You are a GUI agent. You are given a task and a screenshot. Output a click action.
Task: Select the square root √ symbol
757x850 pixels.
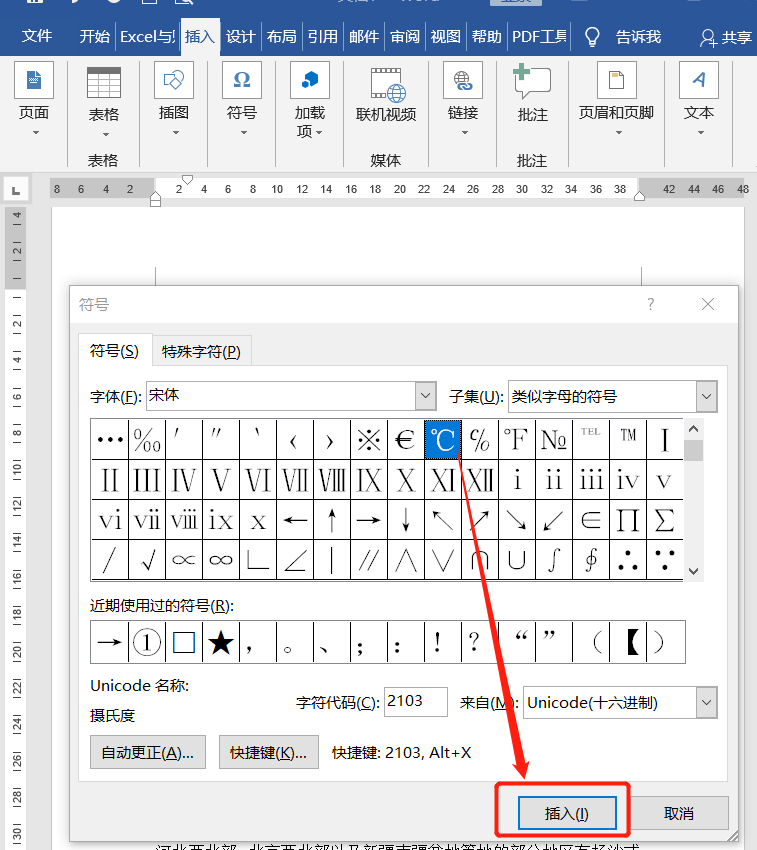coord(147,560)
